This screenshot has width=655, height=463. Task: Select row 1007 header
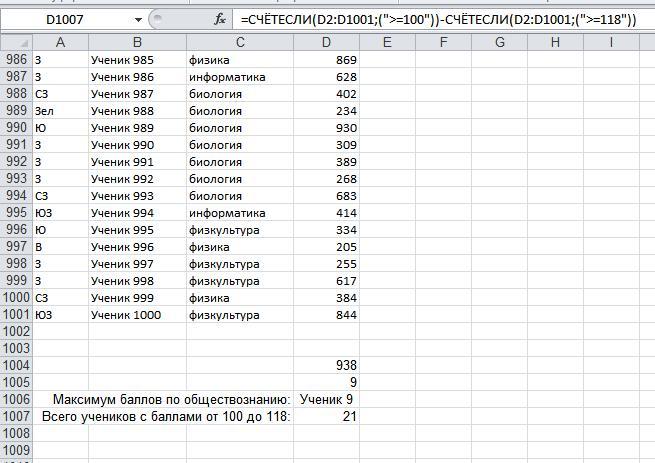(x=17, y=417)
